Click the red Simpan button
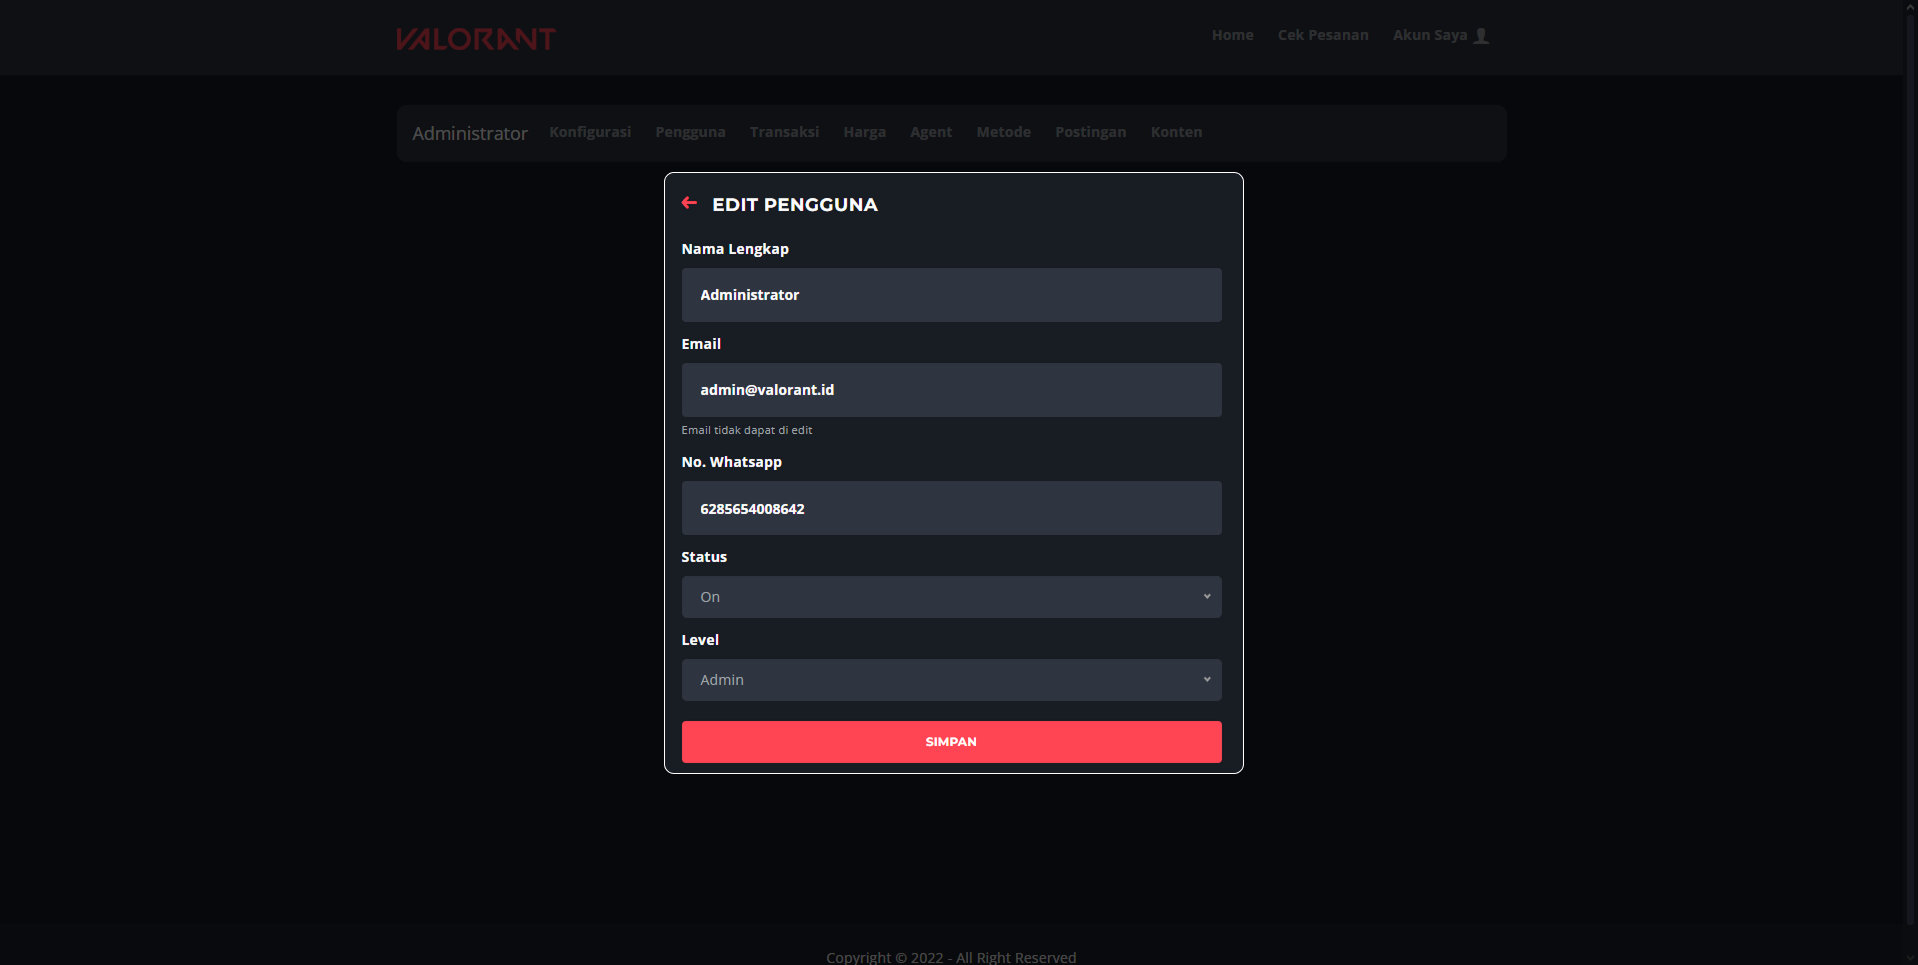Image resolution: width=1918 pixels, height=965 pixels. click(951, 742)
